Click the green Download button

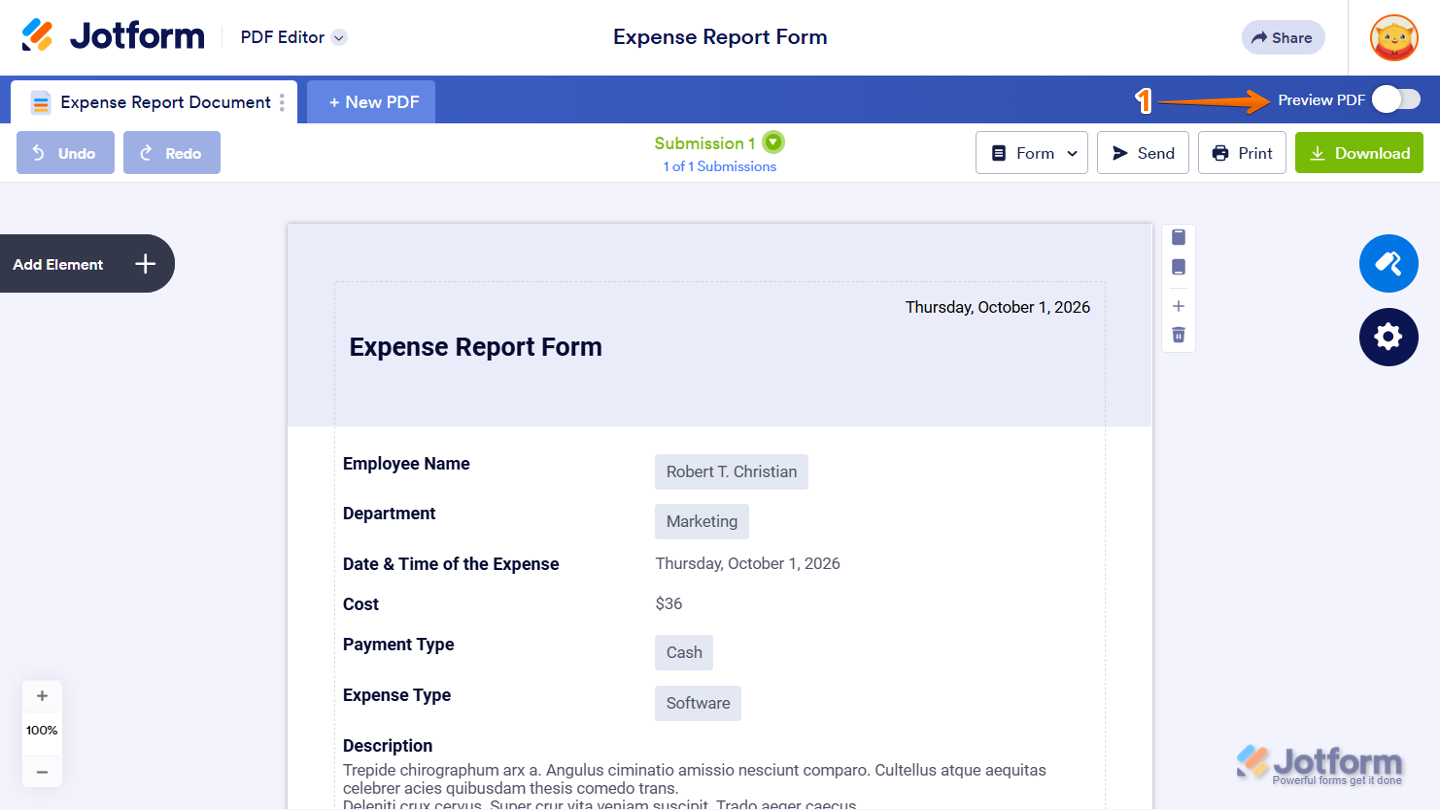tap(1359, 153)
